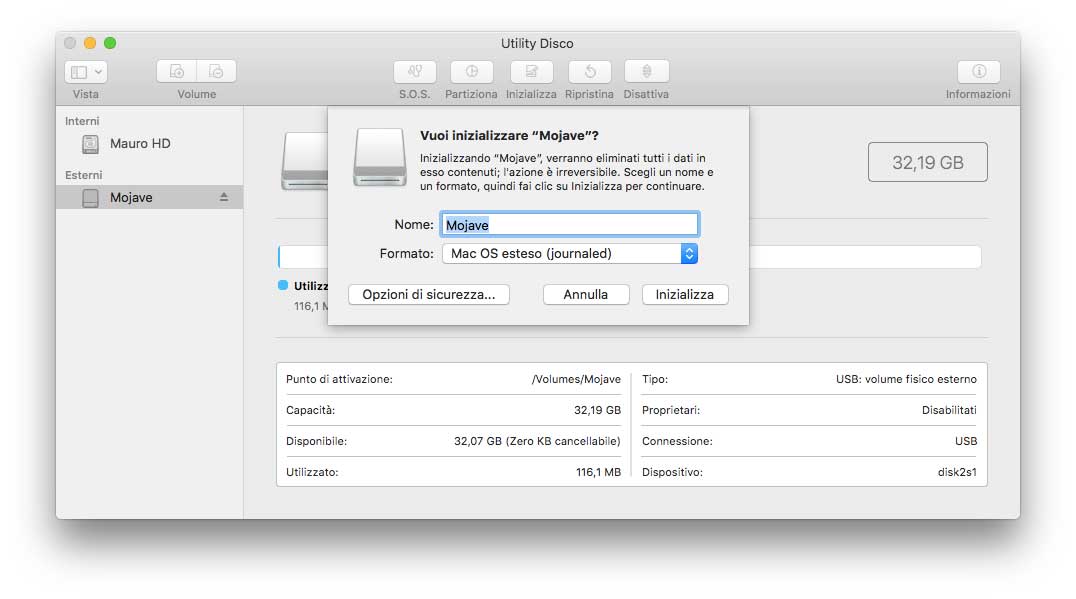Click the Disattiva toolbar icon
This screenshot has width=1076, height=599.
click(x=646, y=71)
